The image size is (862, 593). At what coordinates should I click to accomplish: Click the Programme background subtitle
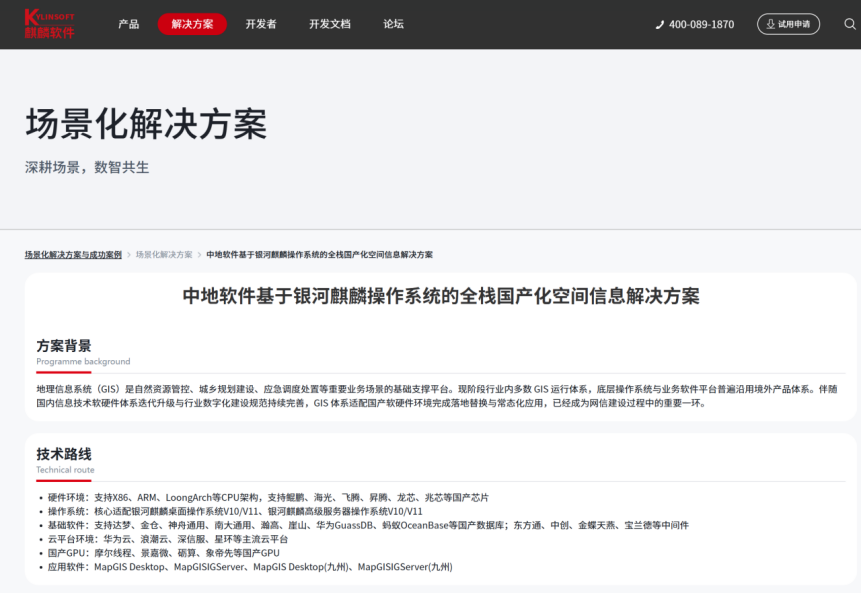pyautogui.click(x=83, y=361)
